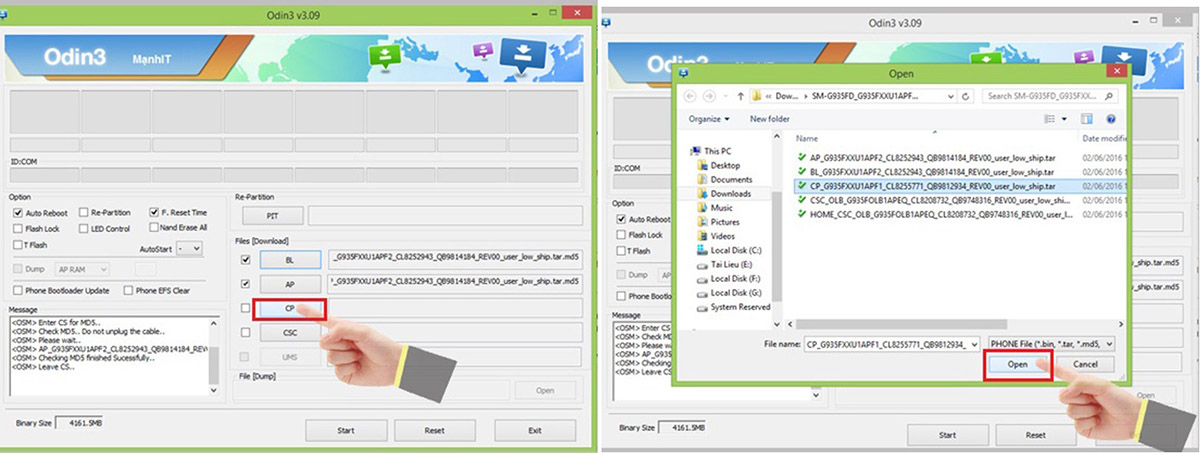Select This PC in the navigation pane
The height and width of the screenshot is (453, 1200).
(x=711, y=151)
